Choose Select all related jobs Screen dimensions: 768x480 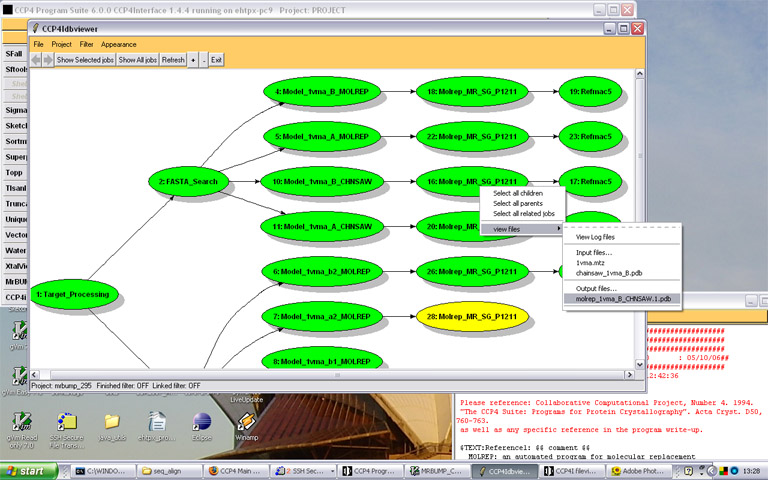522,214
